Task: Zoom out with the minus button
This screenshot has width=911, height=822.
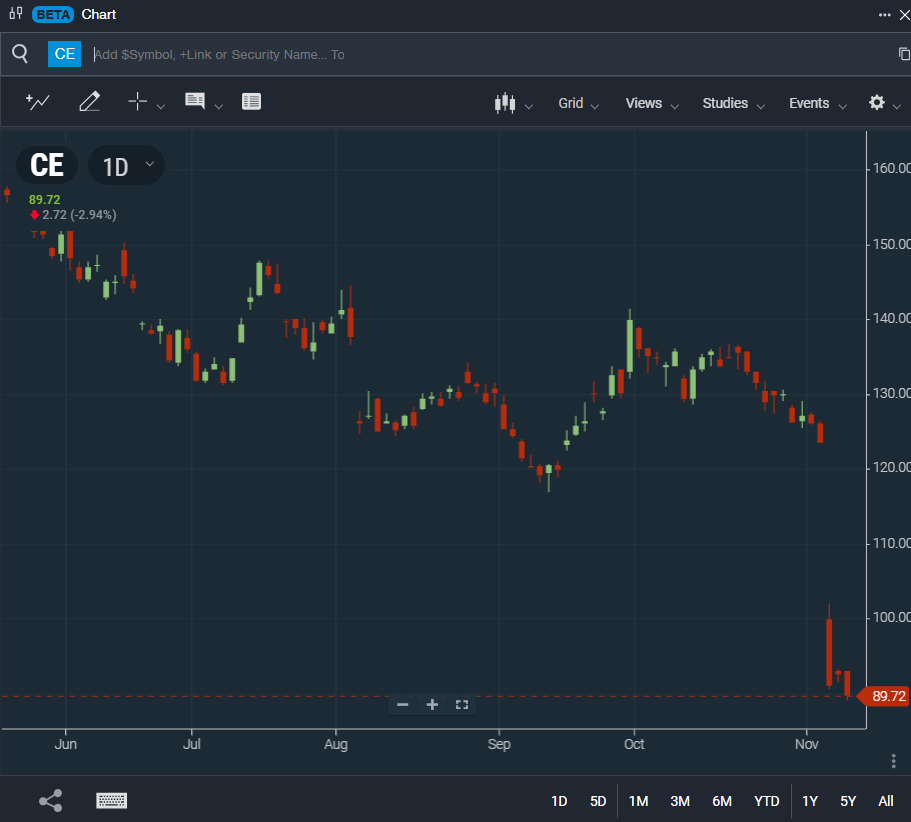Action: [403, 705]
